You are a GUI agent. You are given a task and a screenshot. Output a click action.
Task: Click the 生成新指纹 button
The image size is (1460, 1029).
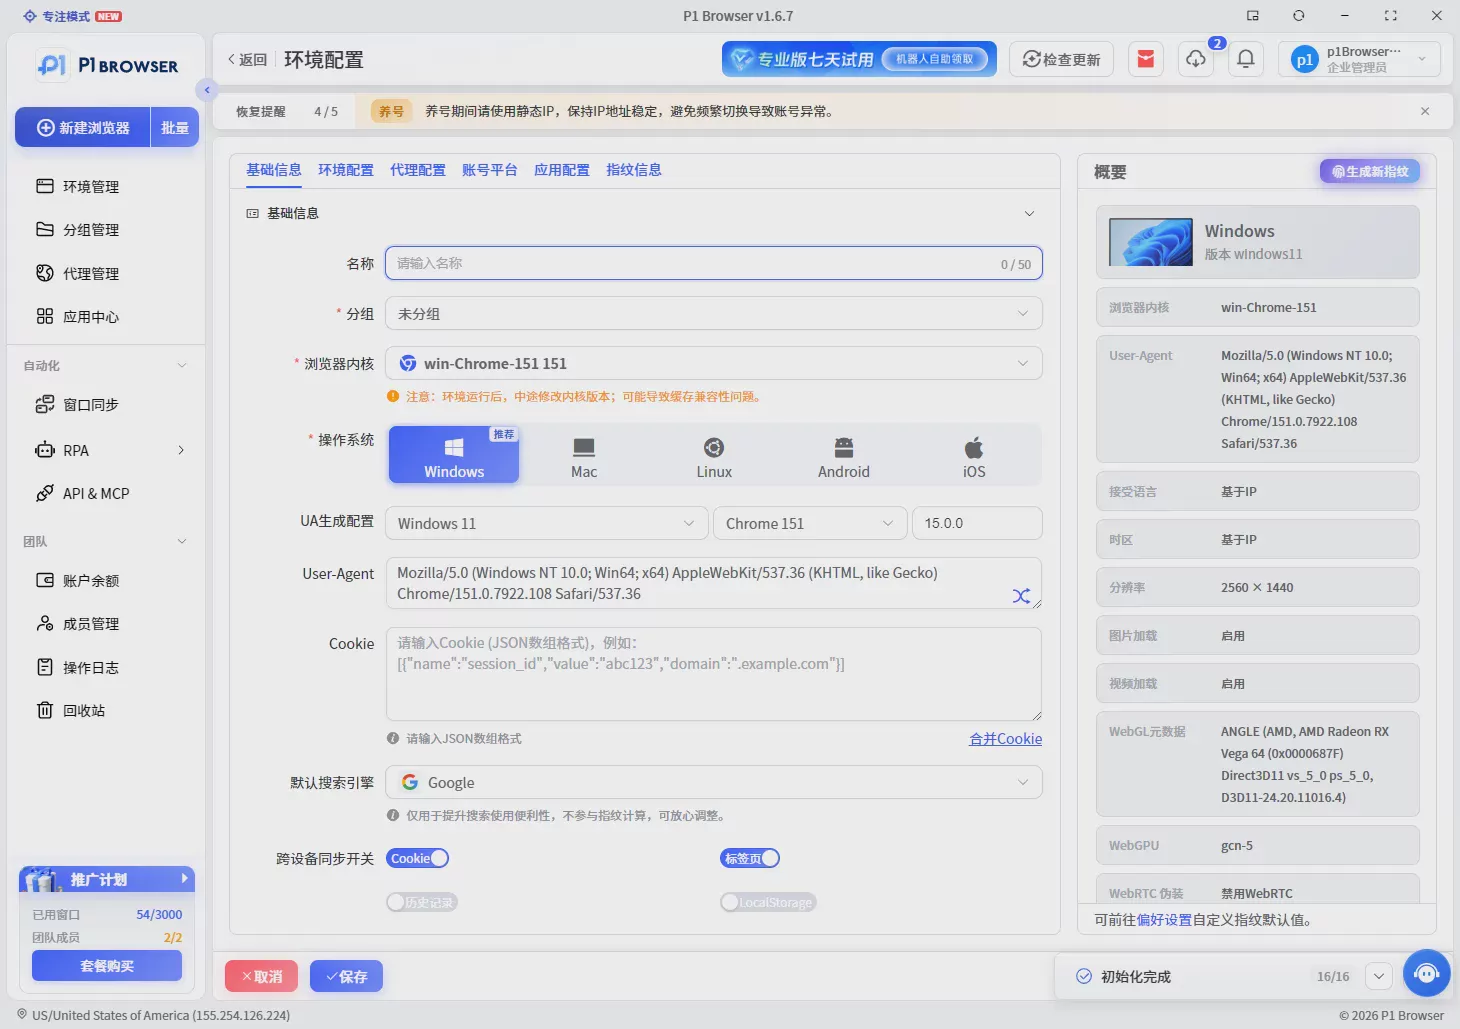[1370, 171]
